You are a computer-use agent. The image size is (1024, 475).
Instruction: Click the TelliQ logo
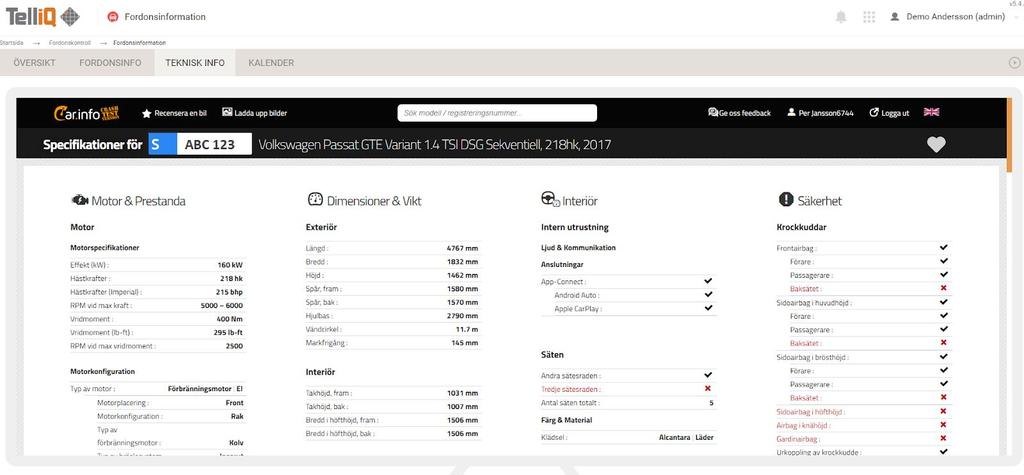click(x=42, y=16)
